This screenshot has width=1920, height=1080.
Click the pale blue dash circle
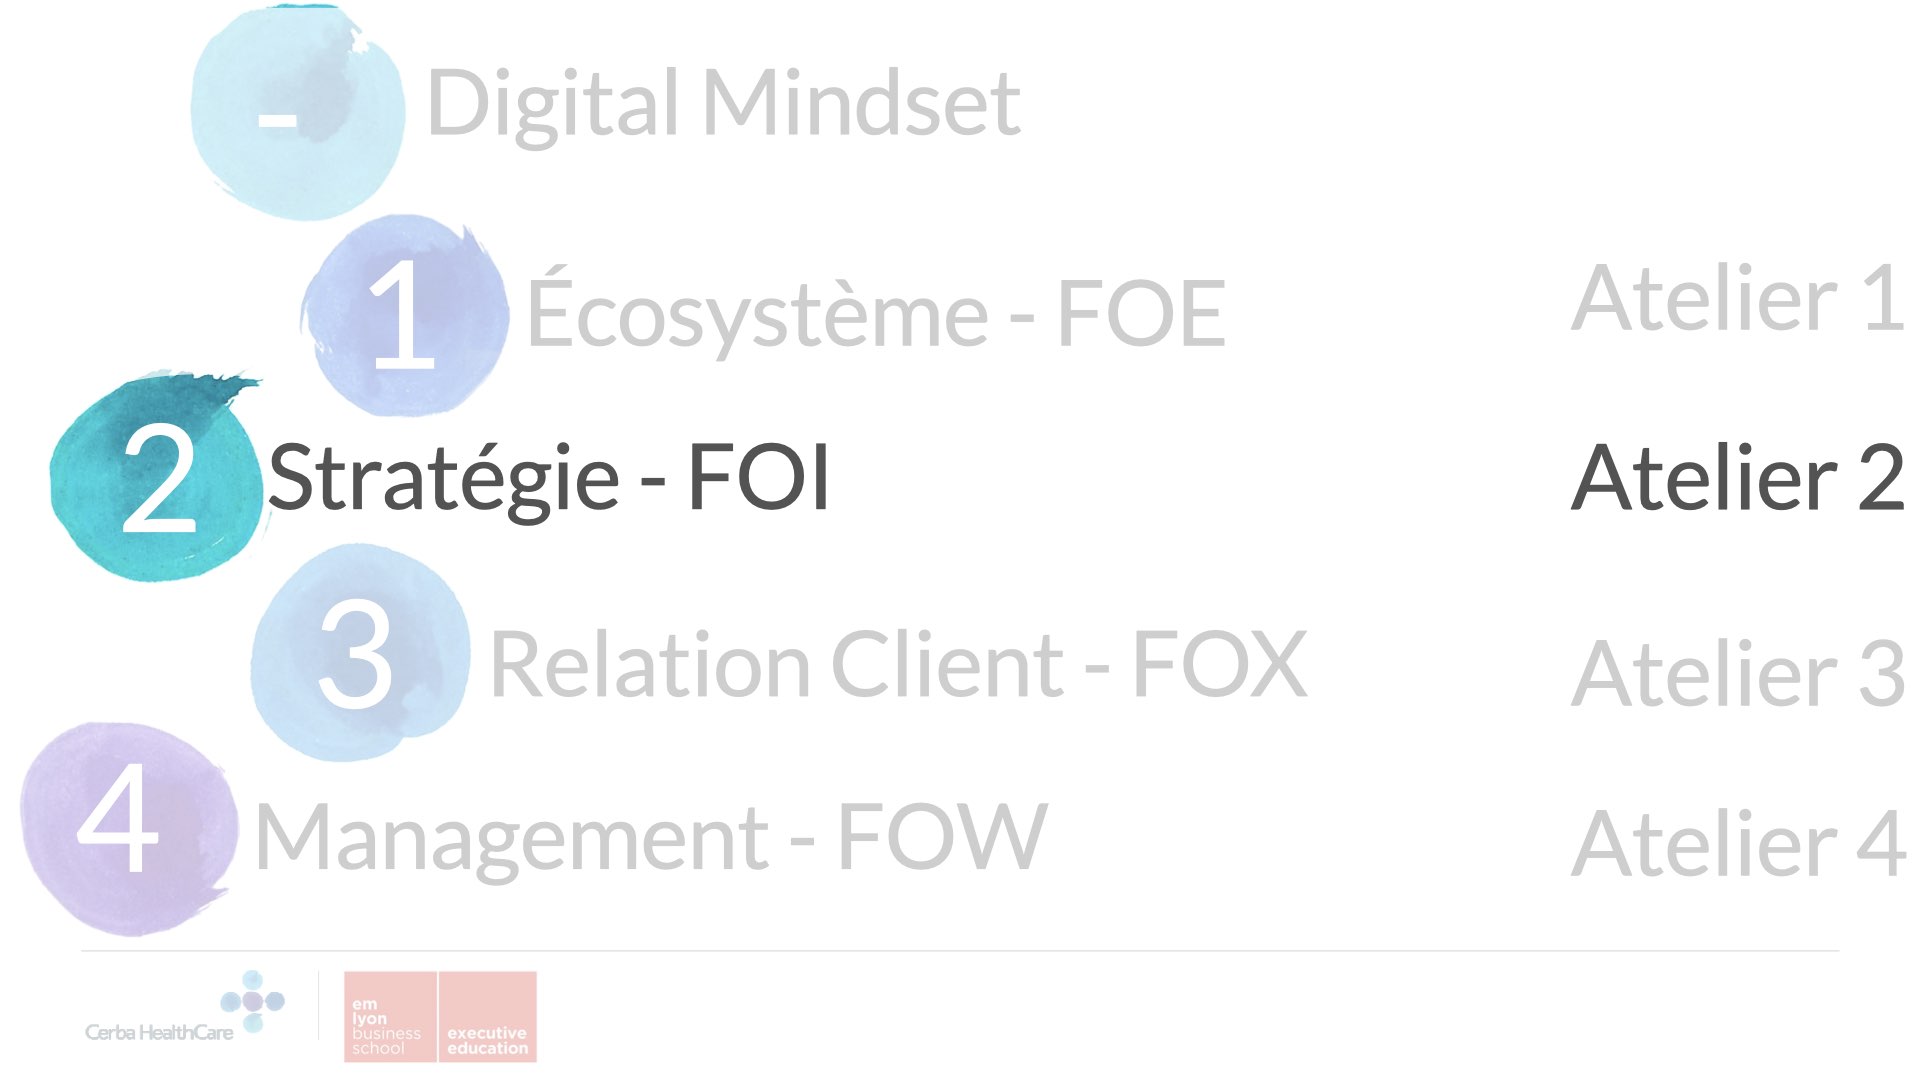pos(298,112)
